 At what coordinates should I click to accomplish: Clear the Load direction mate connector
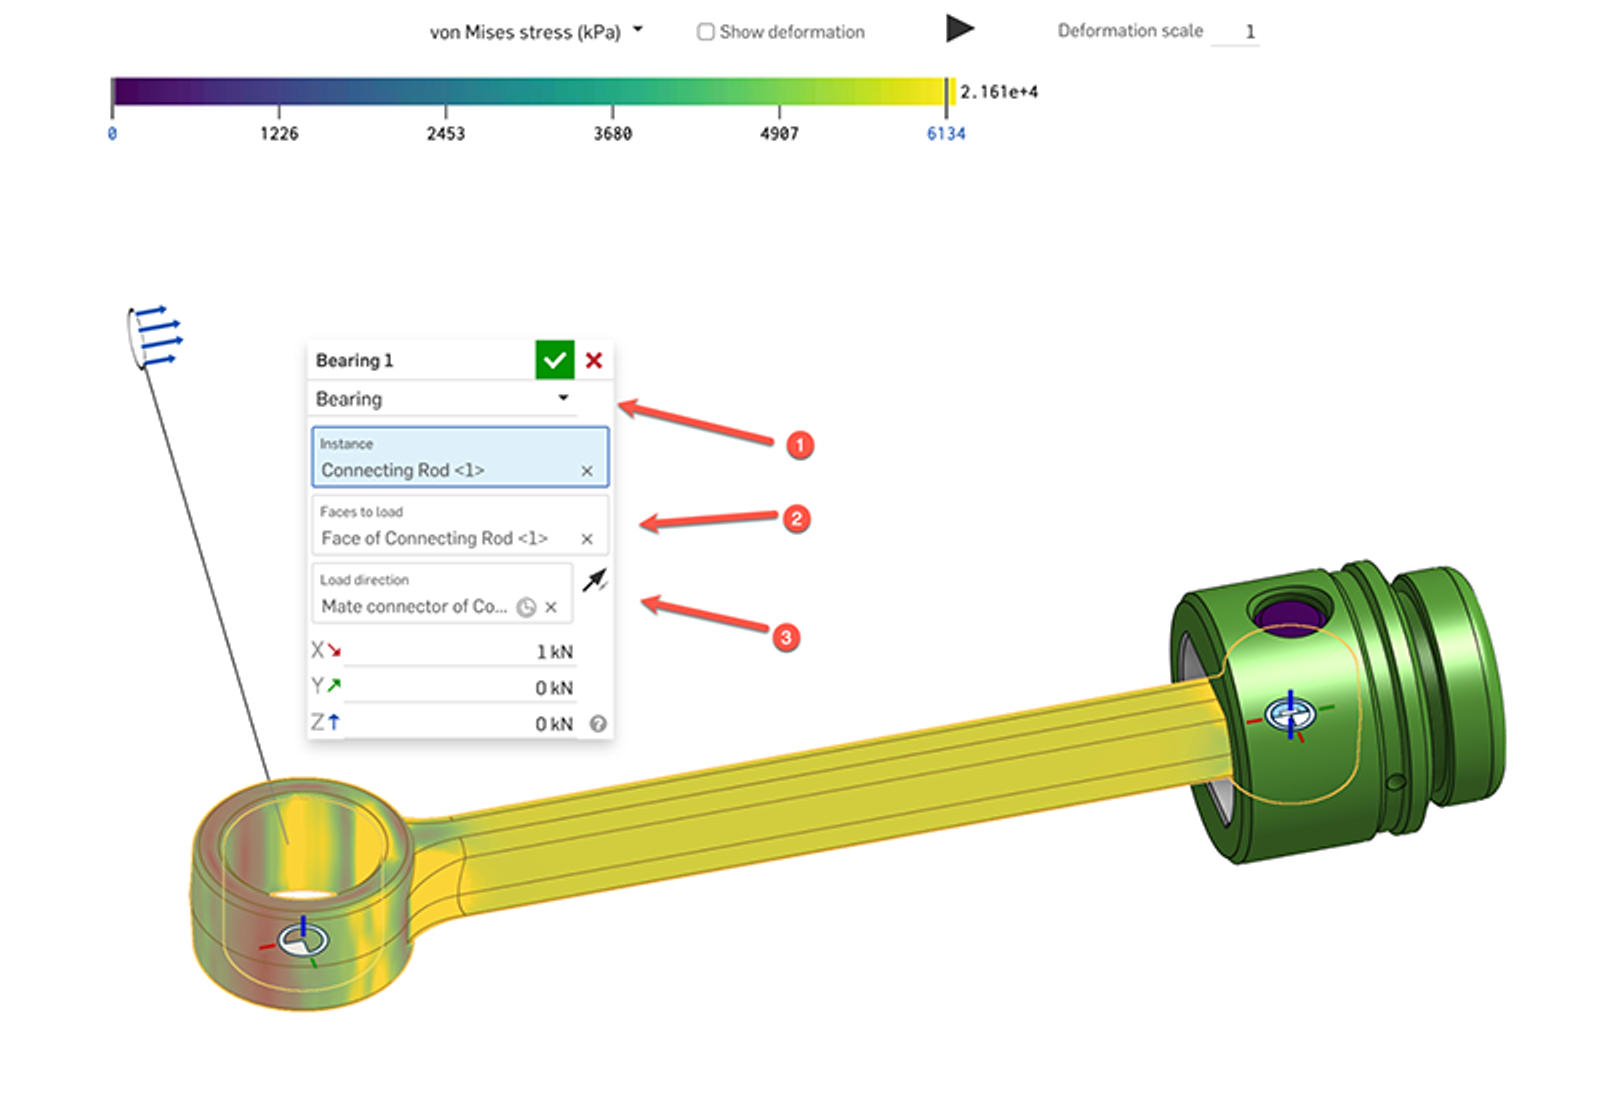click(x=550, y=606)
